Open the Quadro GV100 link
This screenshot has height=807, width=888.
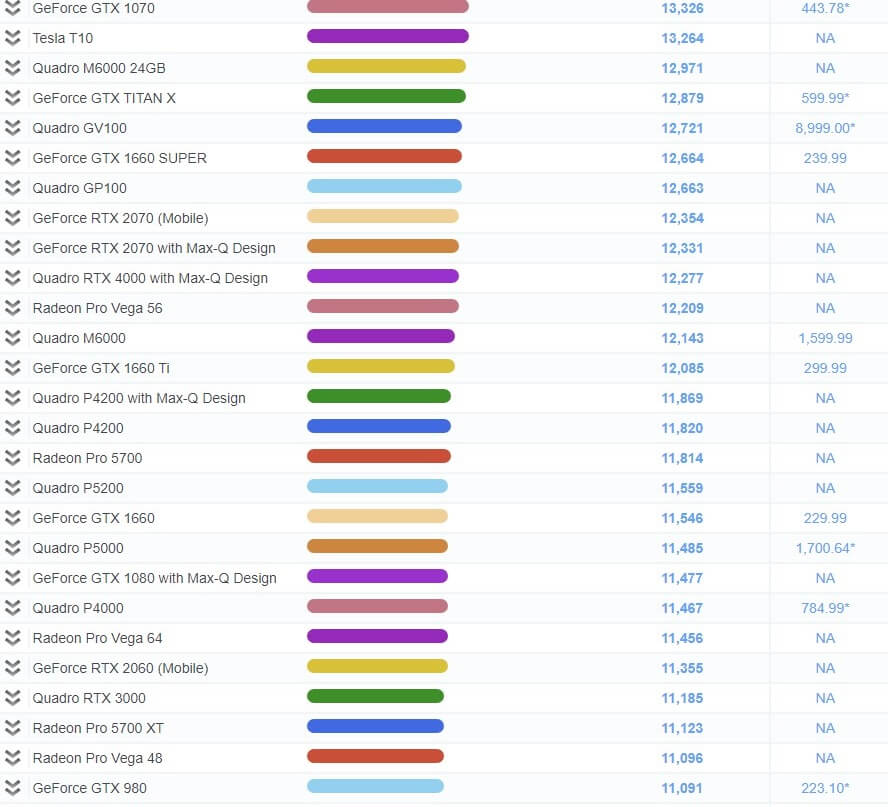tap(80, 128)
